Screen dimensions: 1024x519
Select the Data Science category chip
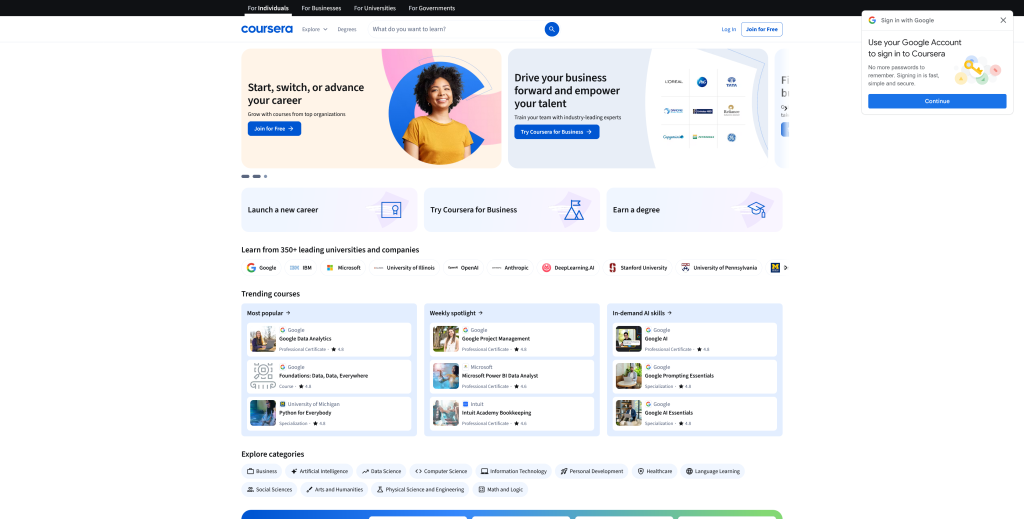point(381,471)
